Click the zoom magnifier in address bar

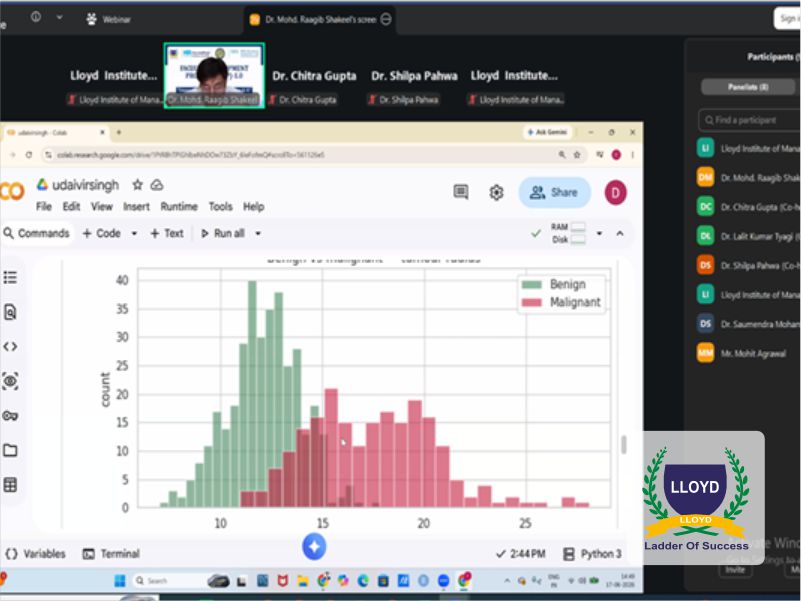point(562,154)
